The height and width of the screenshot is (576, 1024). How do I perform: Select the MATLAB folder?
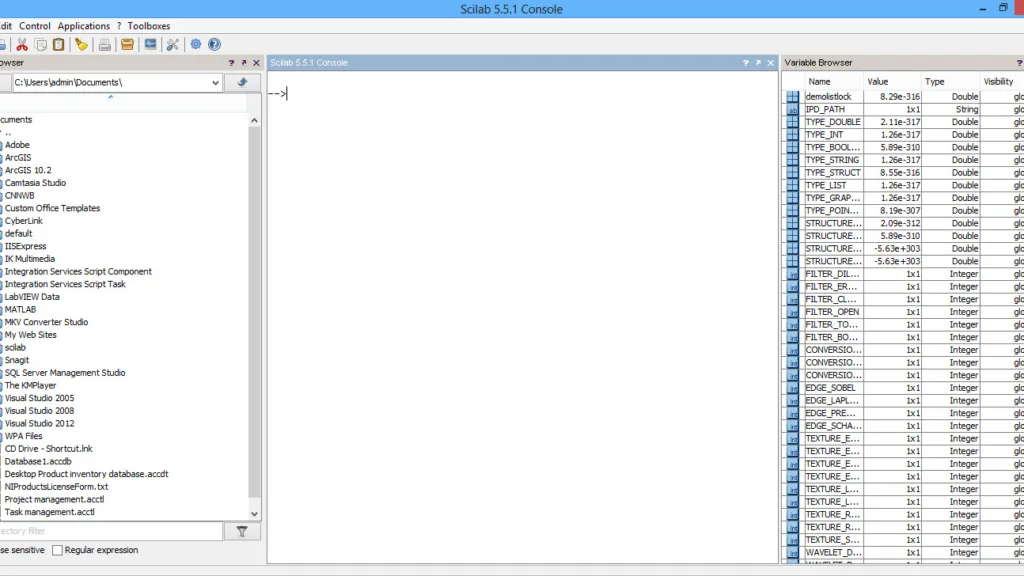[20, 310]
